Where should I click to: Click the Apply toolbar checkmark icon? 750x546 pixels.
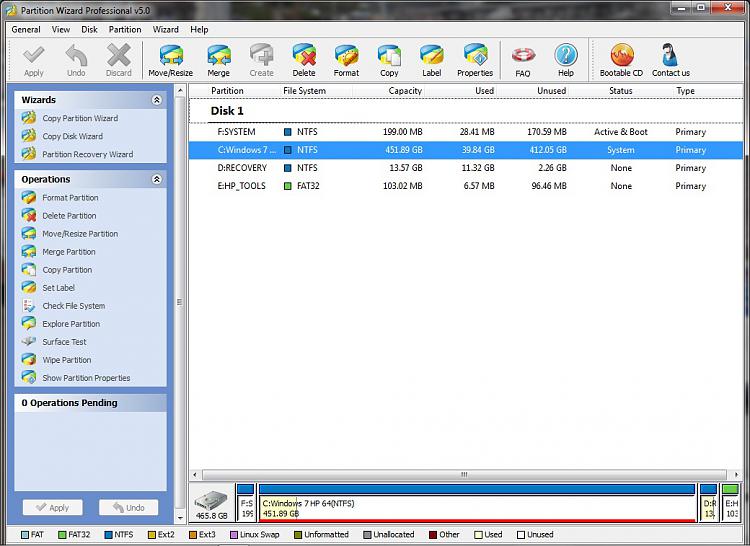tap(33, 55)
